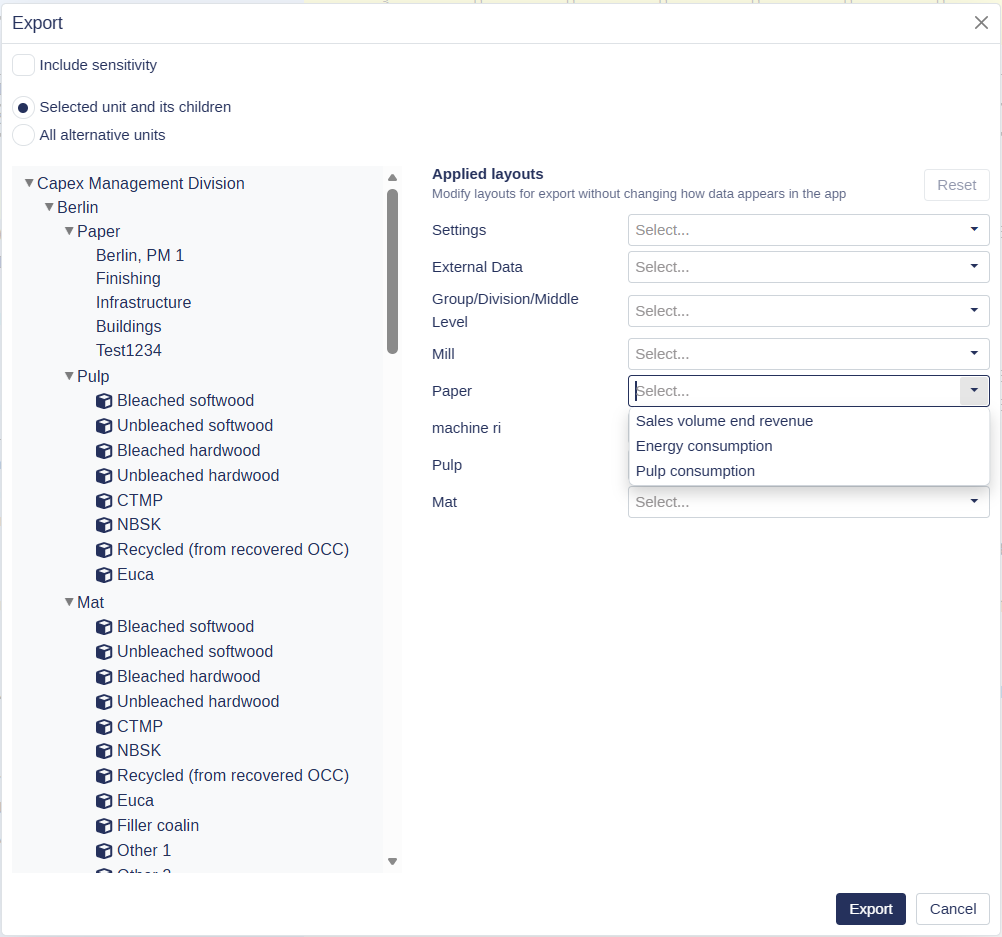Click the Cancel button
The image size is (1002, 937).
pyautogui.click(x=952, y=909)
